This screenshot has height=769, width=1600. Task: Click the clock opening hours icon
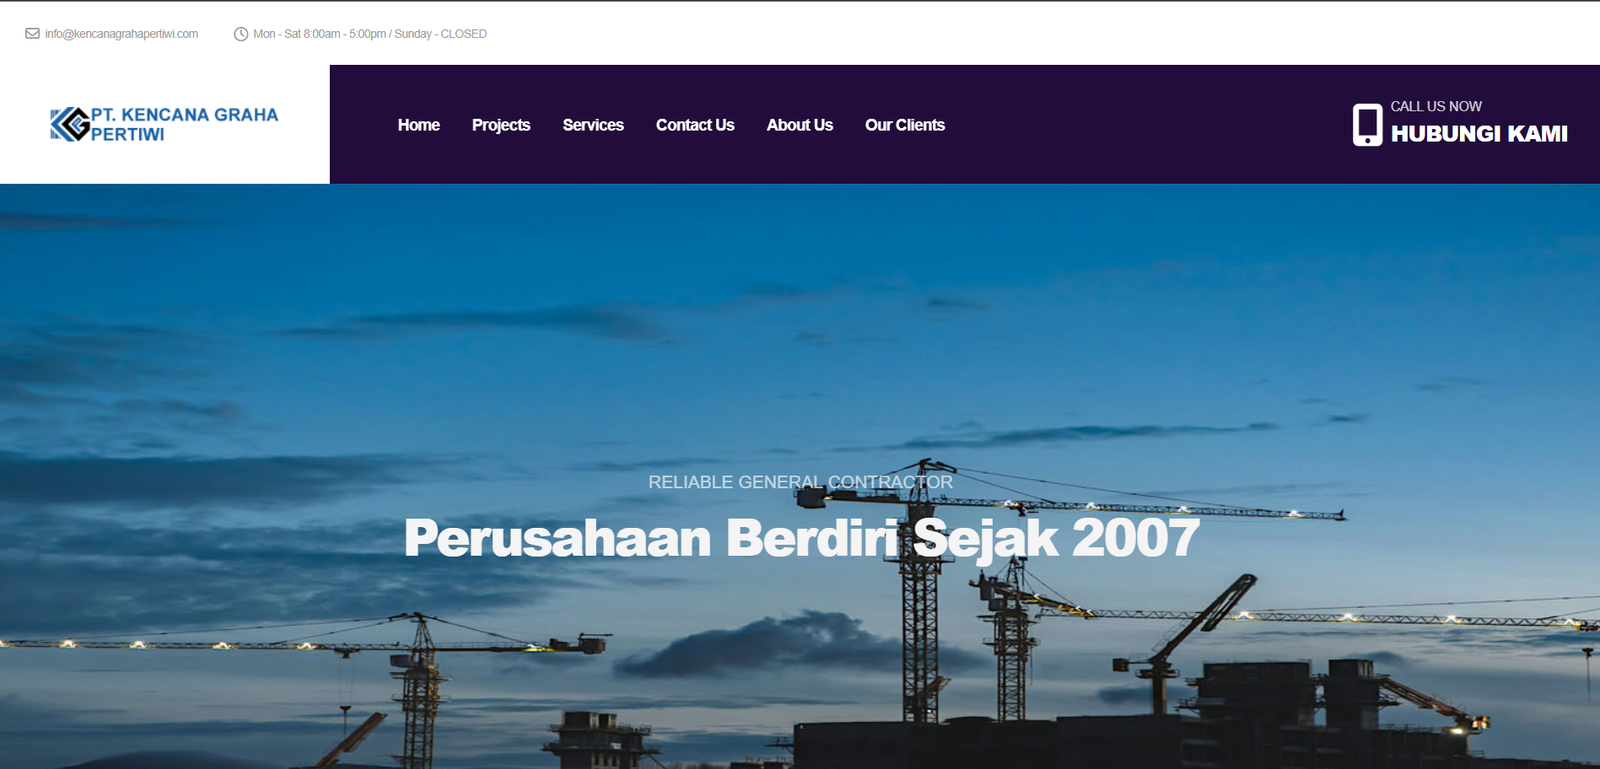[x=241, y=34]
